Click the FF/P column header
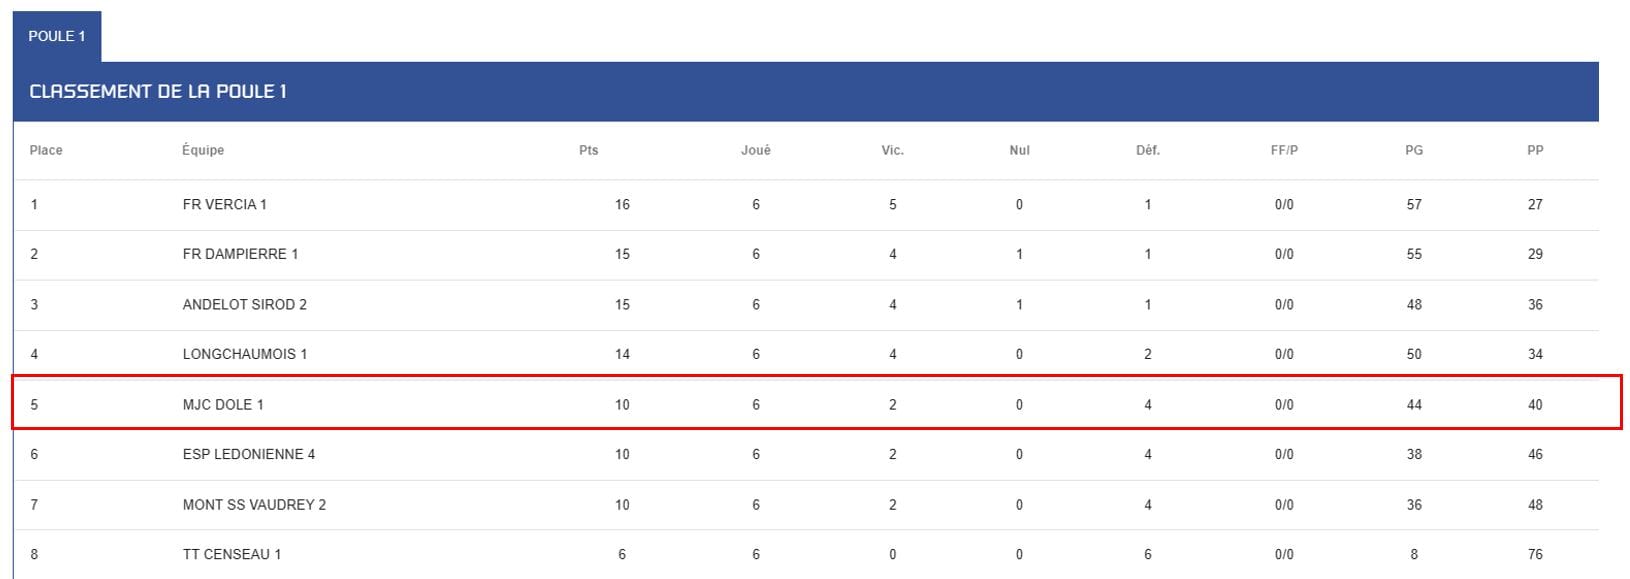Viewport: 1630px width, 579px height. (1284, 150)
